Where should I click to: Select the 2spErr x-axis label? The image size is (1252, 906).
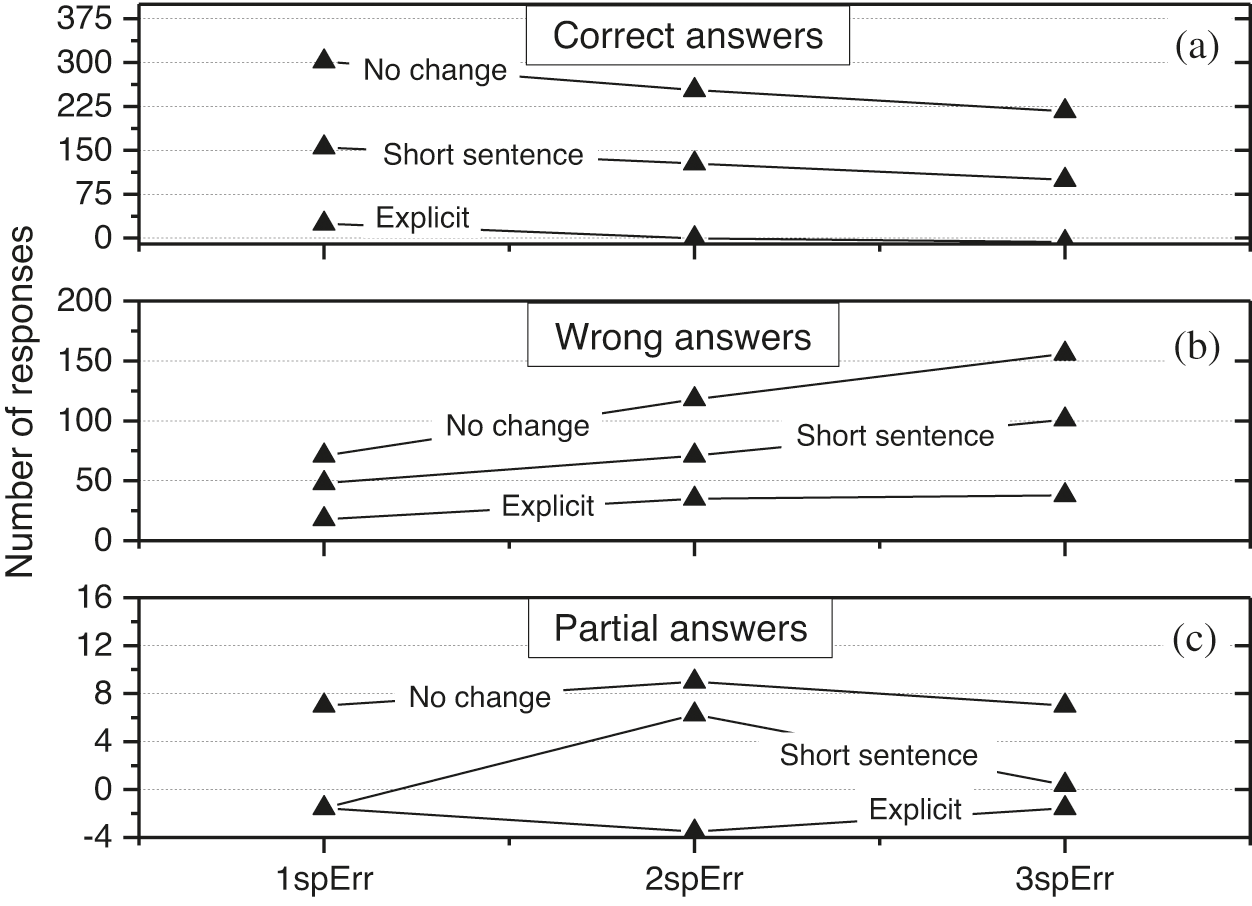[x=695, y=880]
